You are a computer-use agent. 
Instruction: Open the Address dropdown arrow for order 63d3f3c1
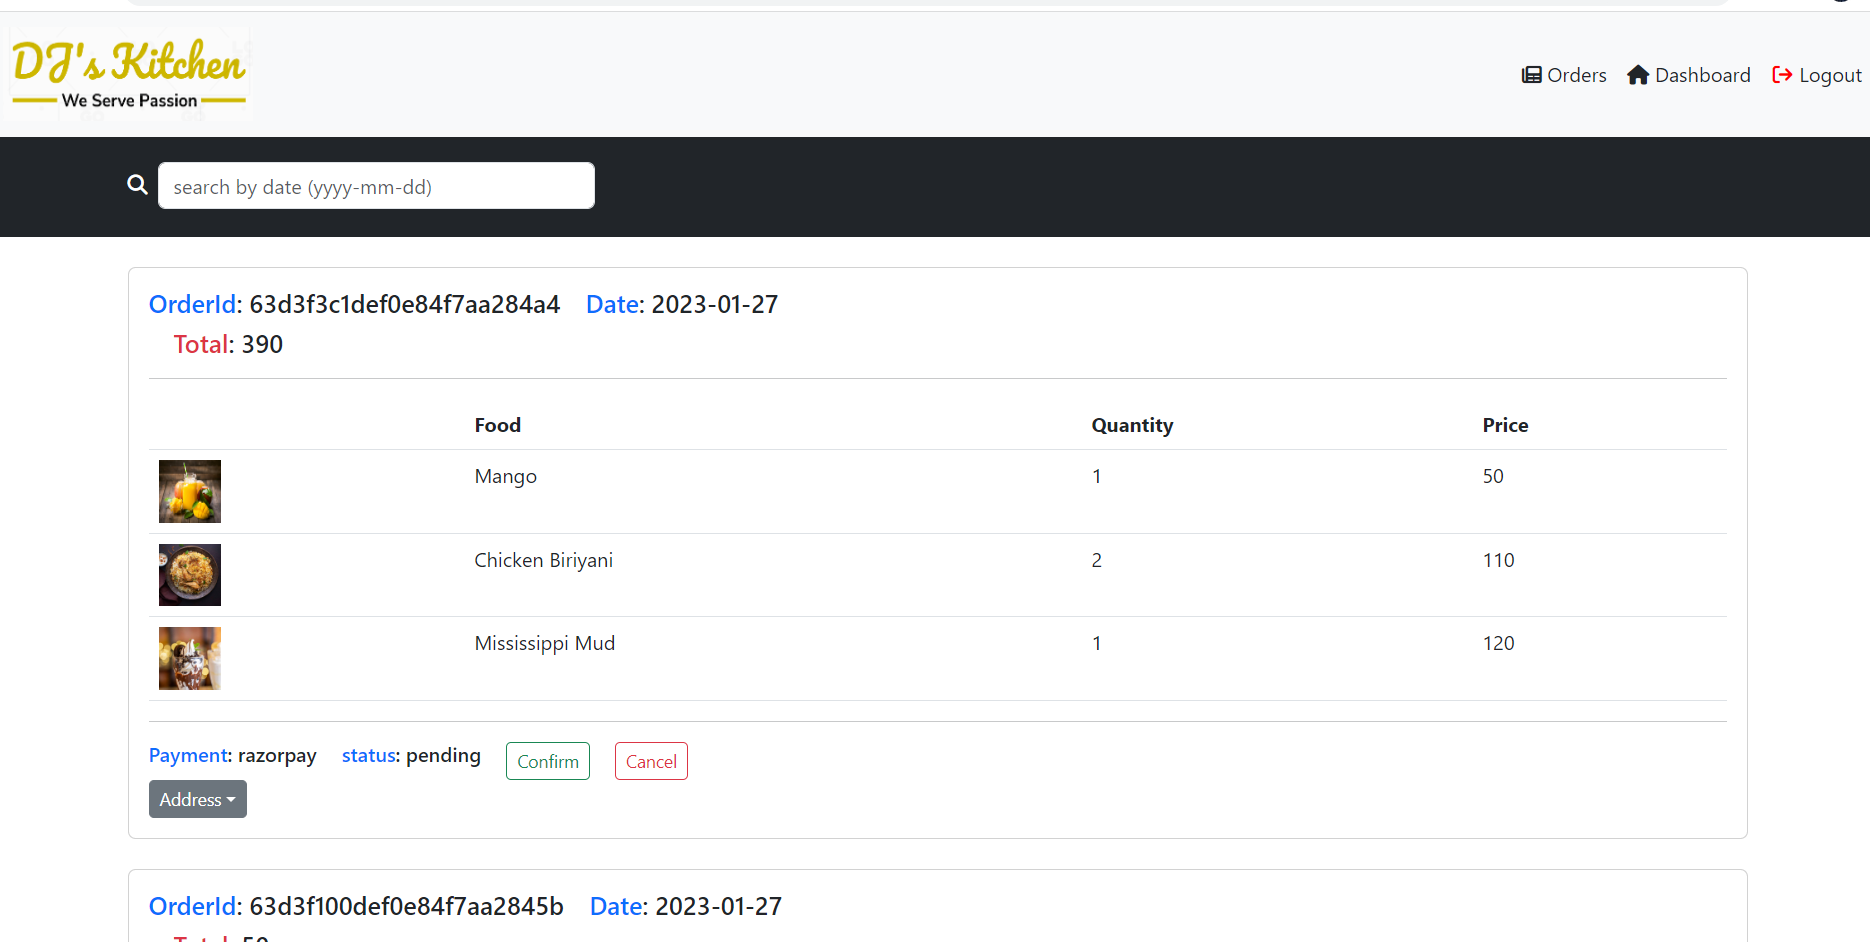[231, 799]
